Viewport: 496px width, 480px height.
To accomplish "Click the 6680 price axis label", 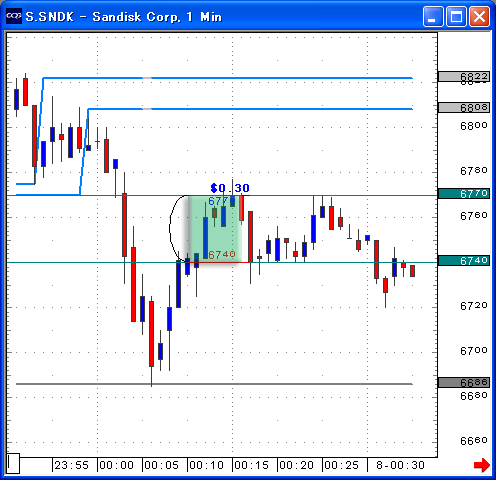I will [x=474, y=396].
